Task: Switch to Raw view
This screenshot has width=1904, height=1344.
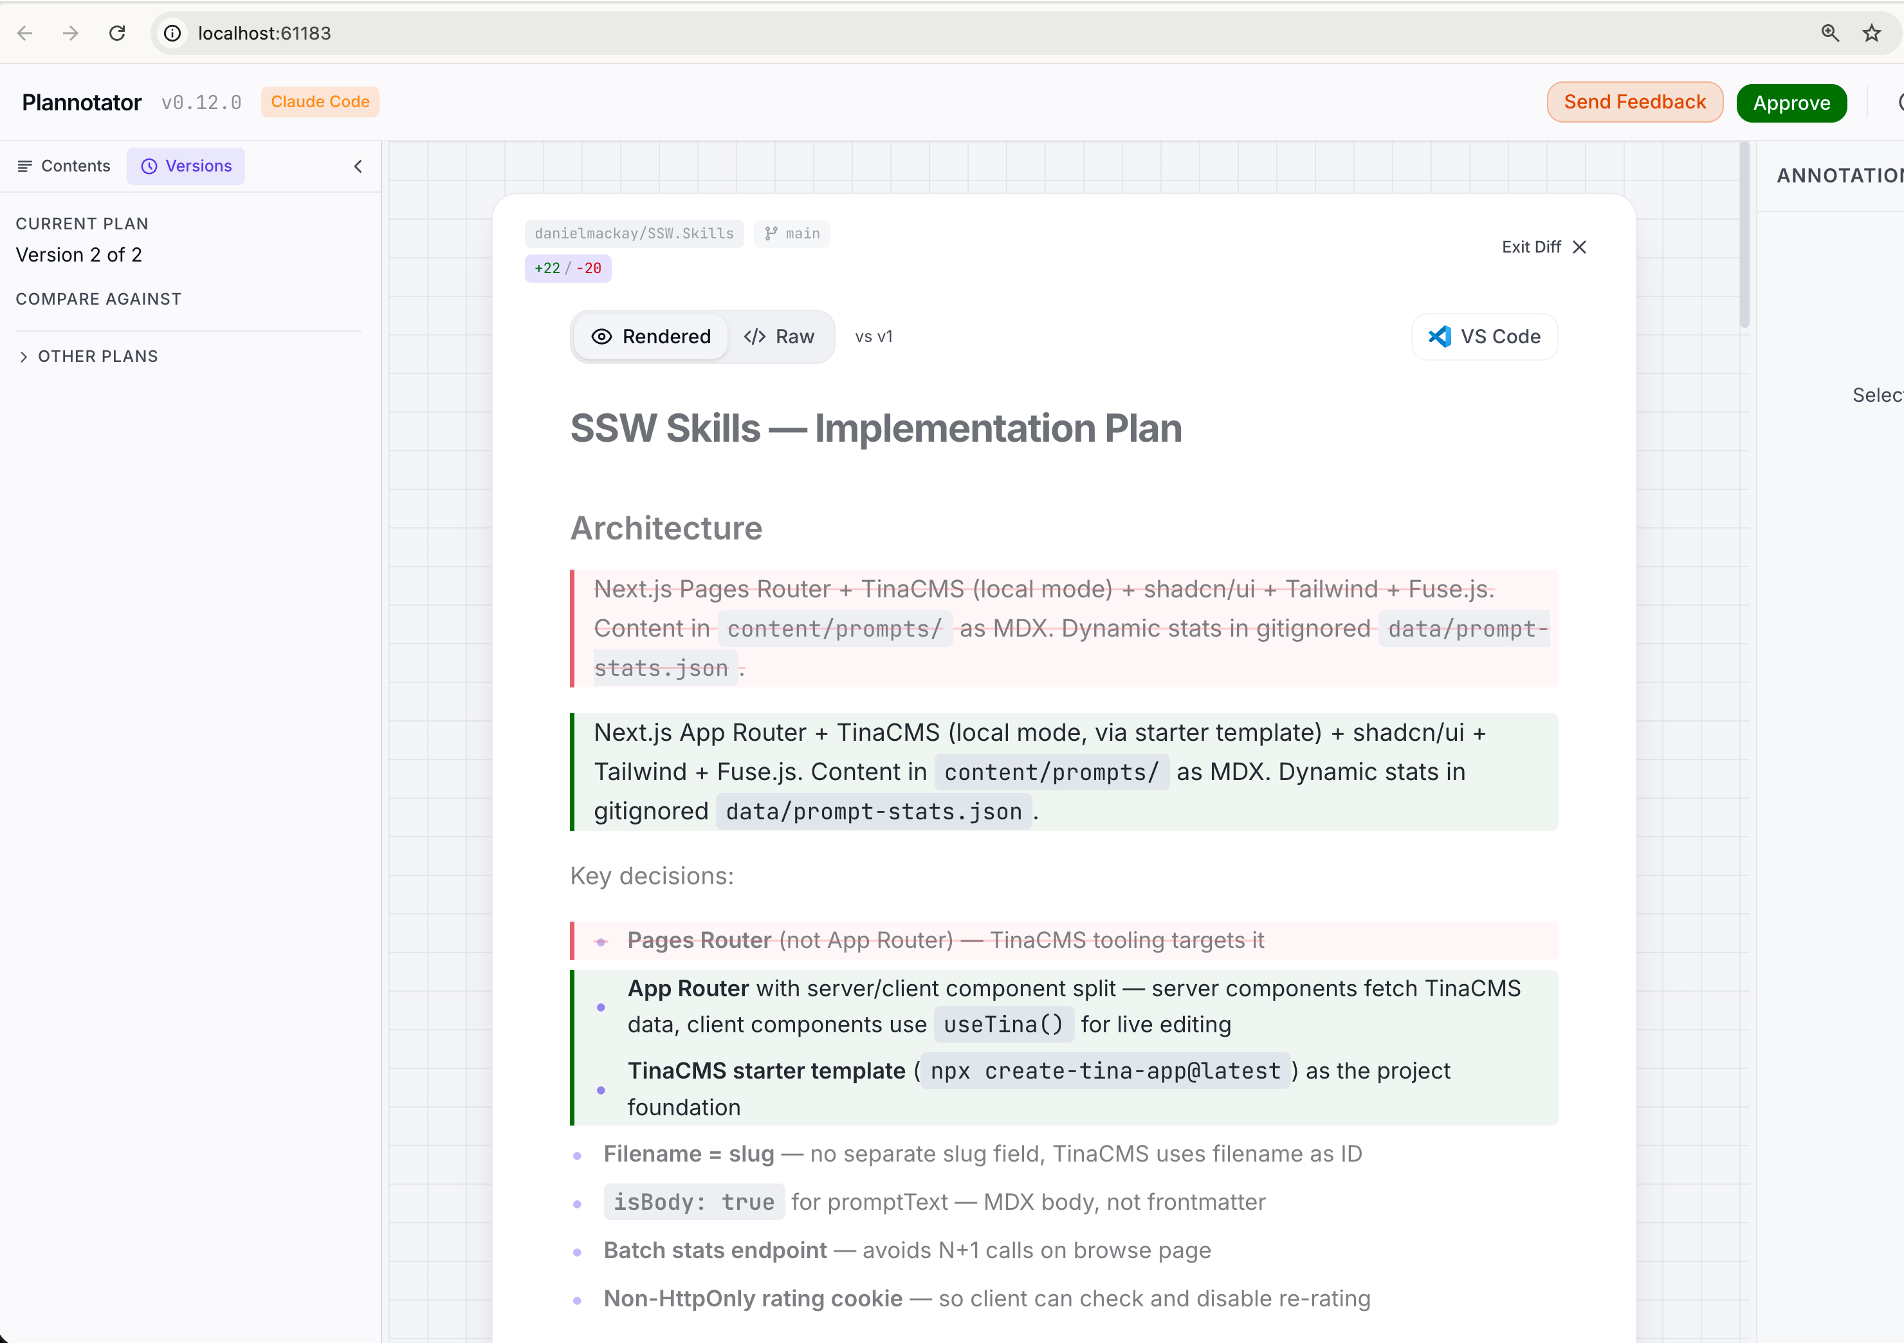Action: tap(781, 336)
